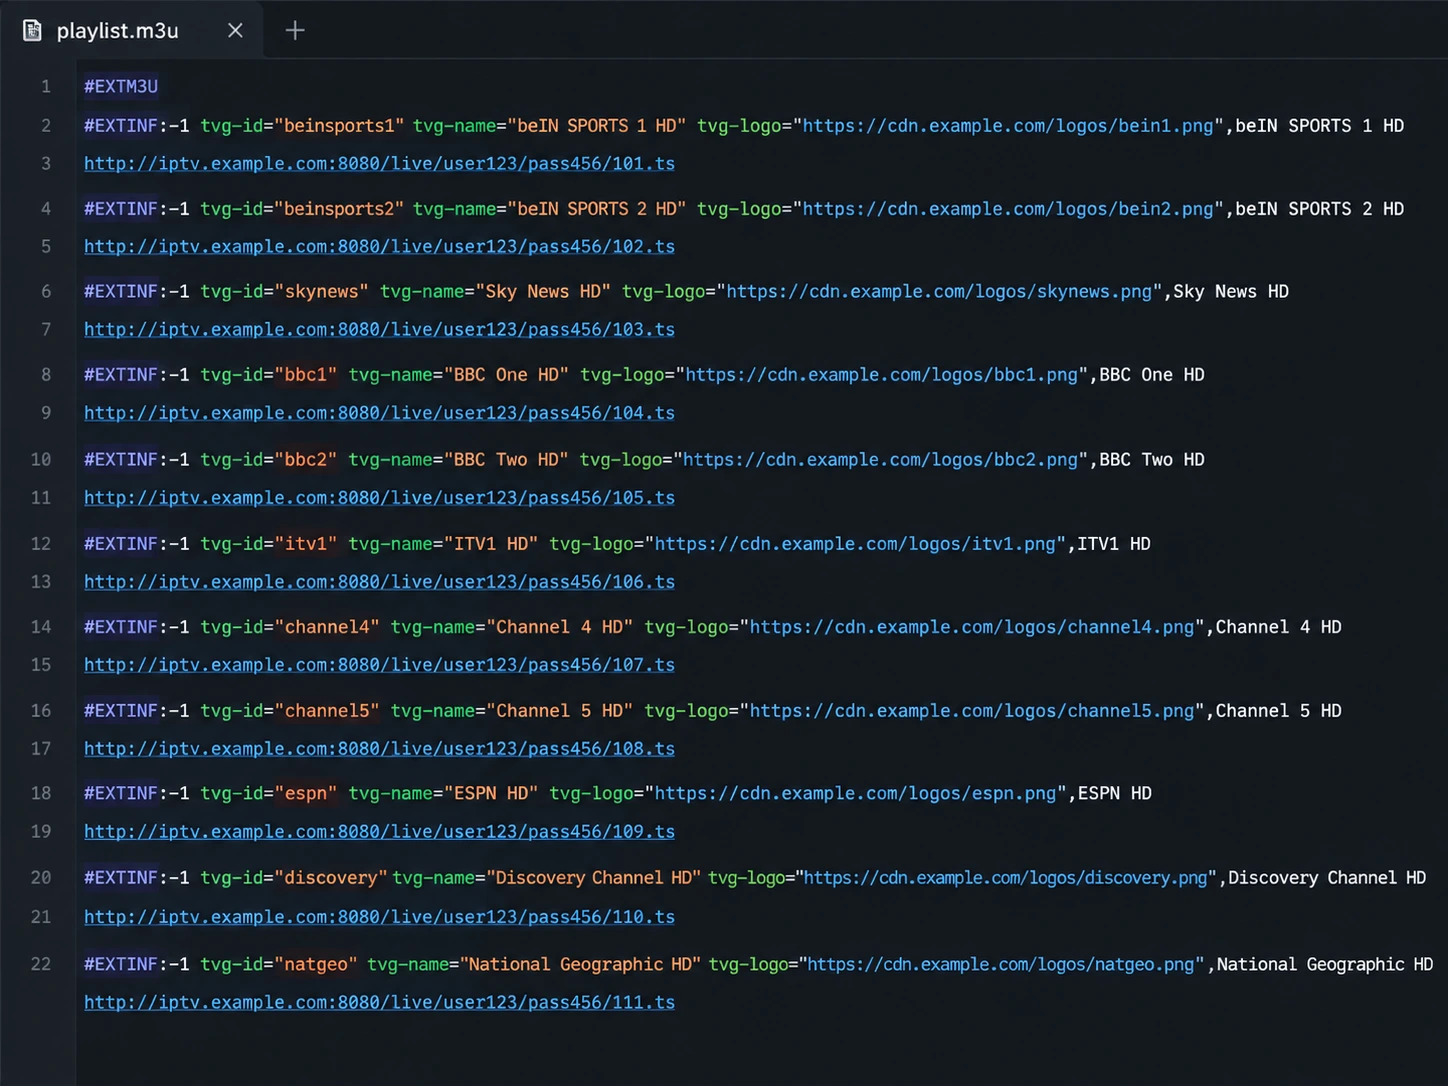1448x1086 pixels.
Task: Click the espn.png logo URL
Action: click(x=855, y=792)
